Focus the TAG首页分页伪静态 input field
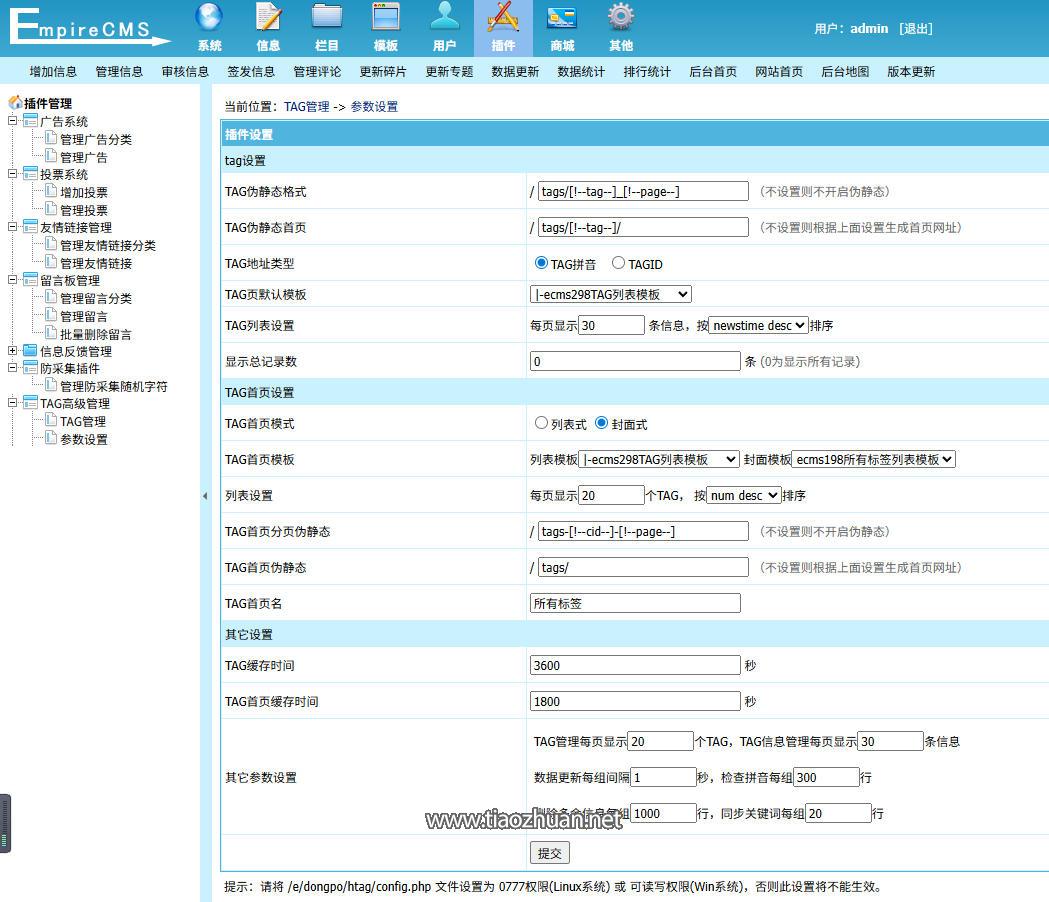The height and width of the screenshot is (902, 1049). coord(643,531)
